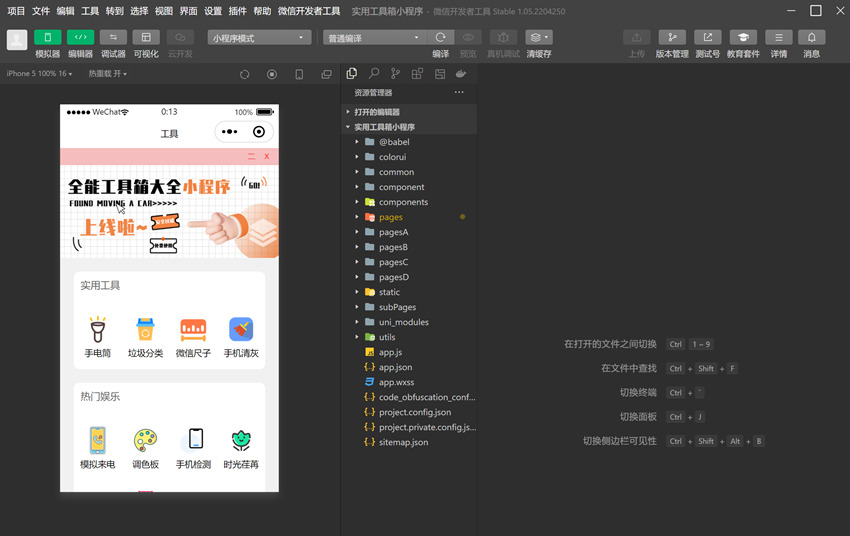
Task: Click the cloud development icon
Action: [x=180, y=37]
